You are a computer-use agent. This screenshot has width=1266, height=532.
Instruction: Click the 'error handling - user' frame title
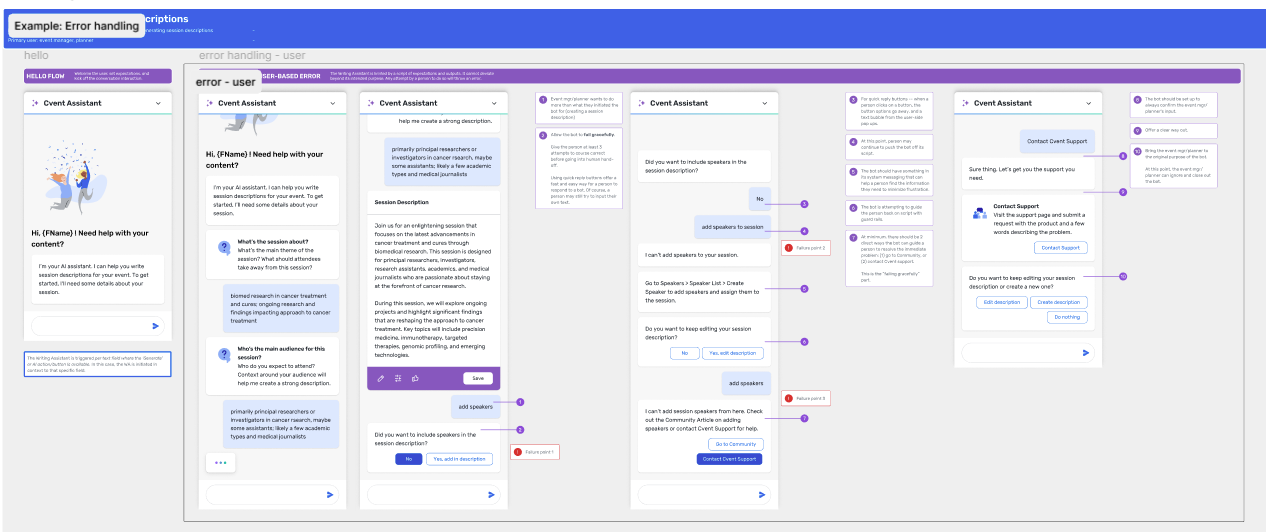point(252,56)
